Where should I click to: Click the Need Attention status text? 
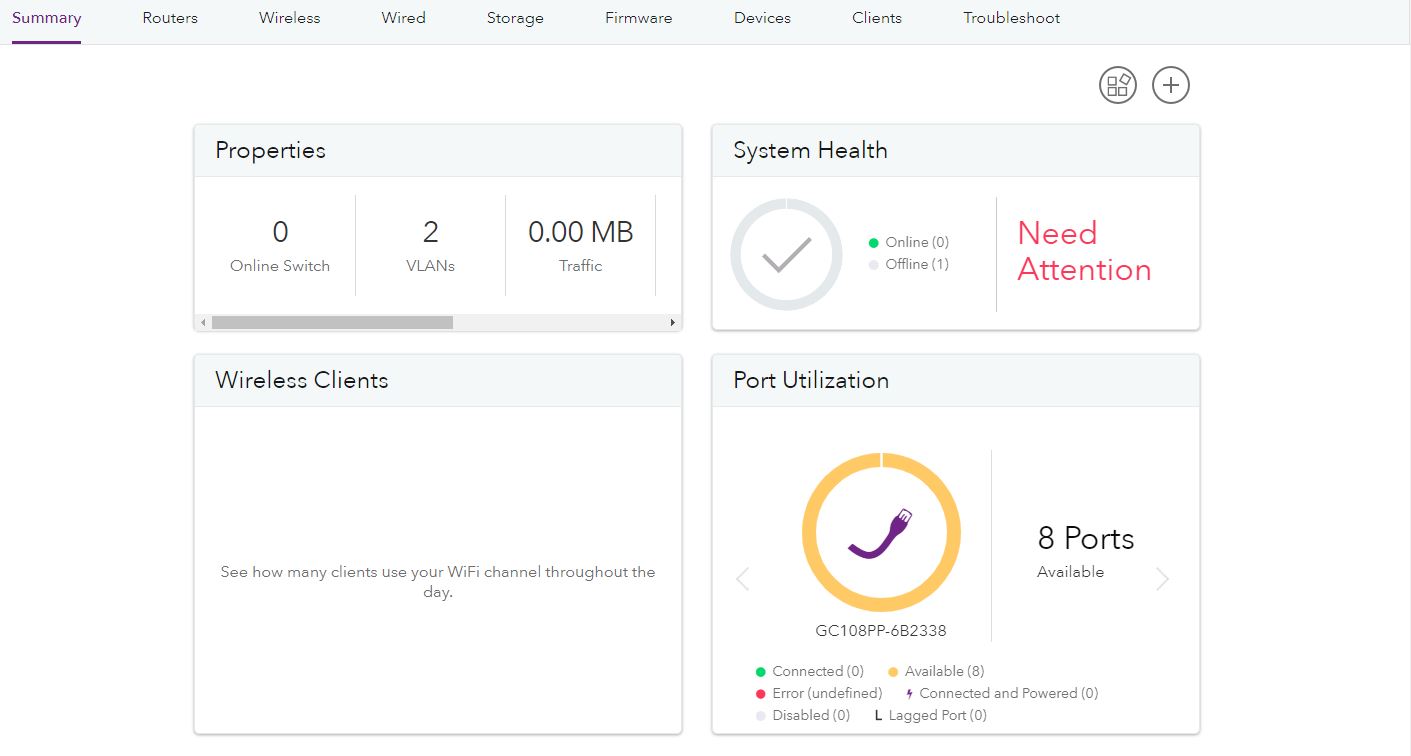pyautogui.click(x=1084, y=251)
